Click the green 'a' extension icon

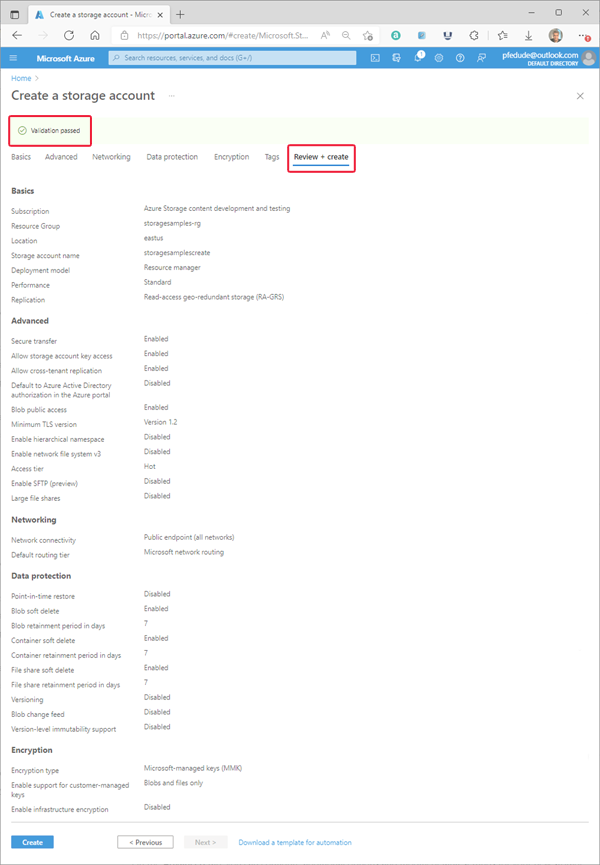[395, 35]
